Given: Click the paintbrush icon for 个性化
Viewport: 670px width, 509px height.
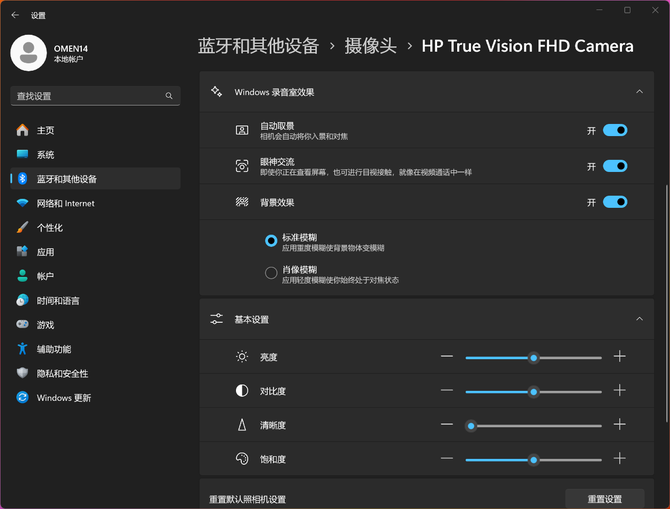Looking at the screenshot, I should 22,227.
